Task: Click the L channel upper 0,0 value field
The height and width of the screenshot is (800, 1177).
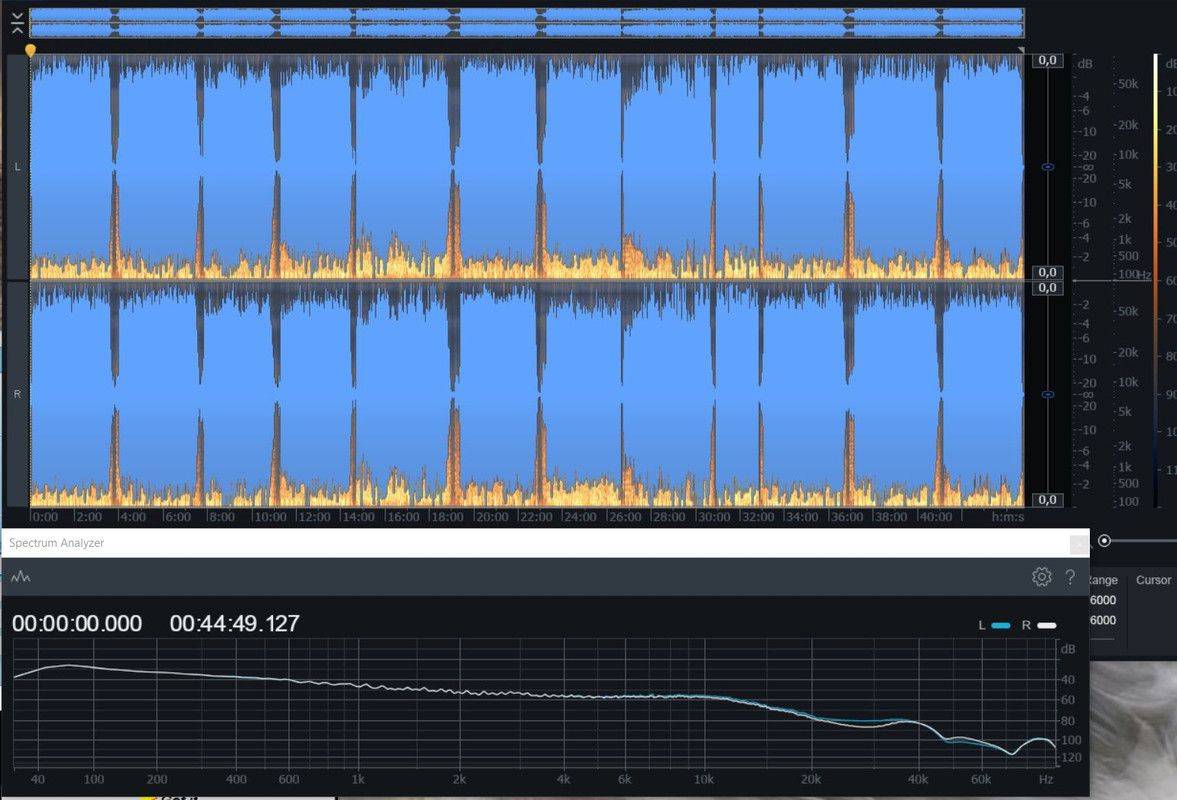Action: click(x=1048, y=60)
